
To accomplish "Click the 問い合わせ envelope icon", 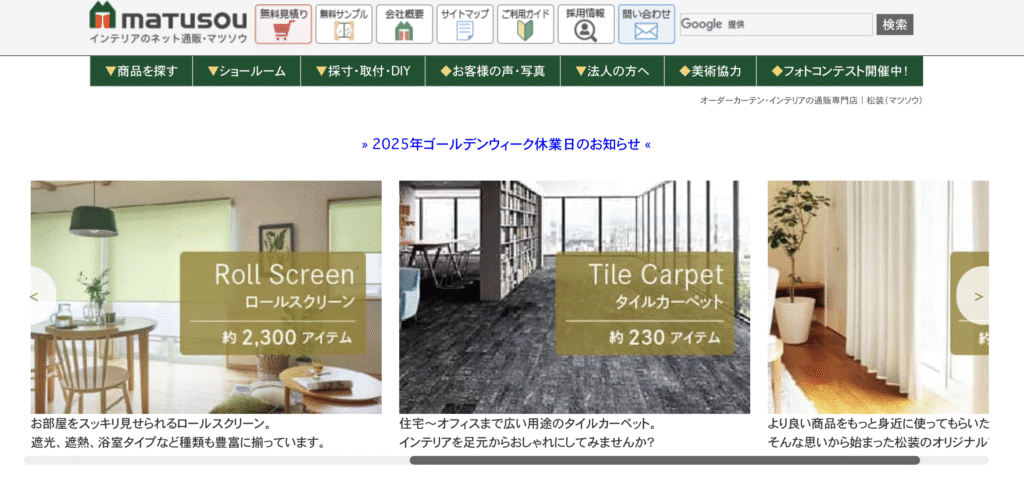I will tap(646, 24).
